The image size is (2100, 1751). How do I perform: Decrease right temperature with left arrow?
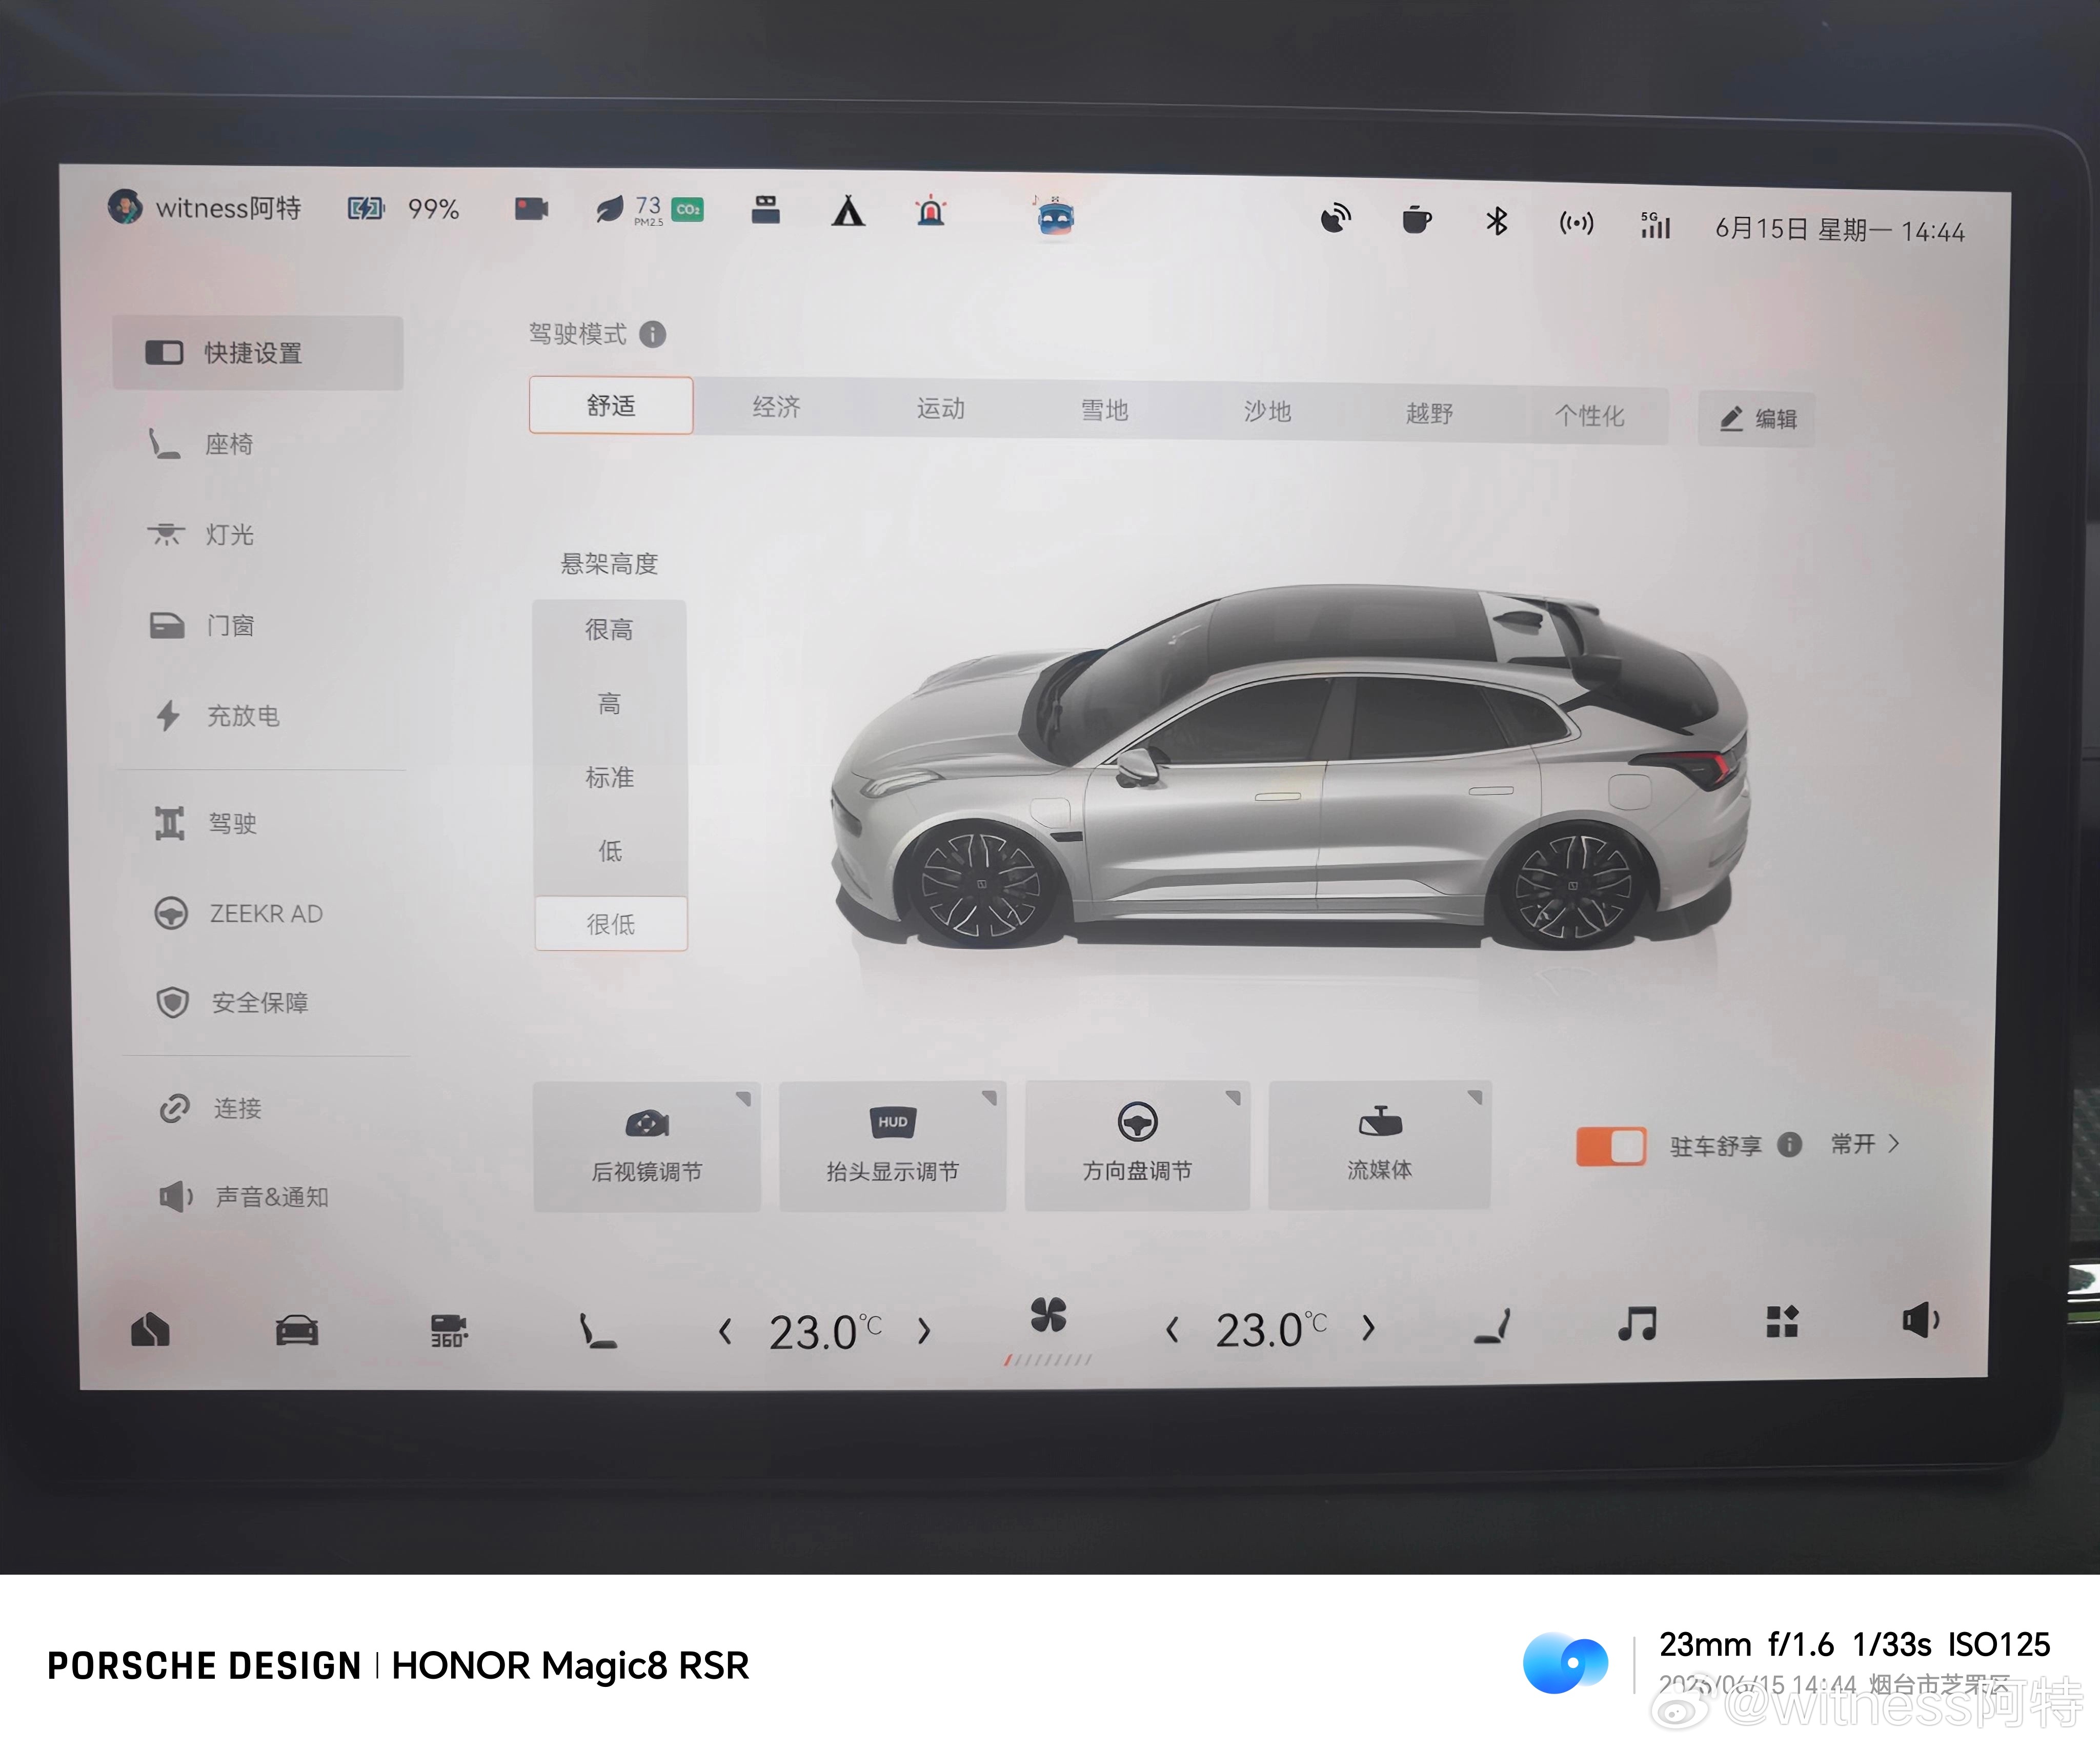coord(1172,1330)
